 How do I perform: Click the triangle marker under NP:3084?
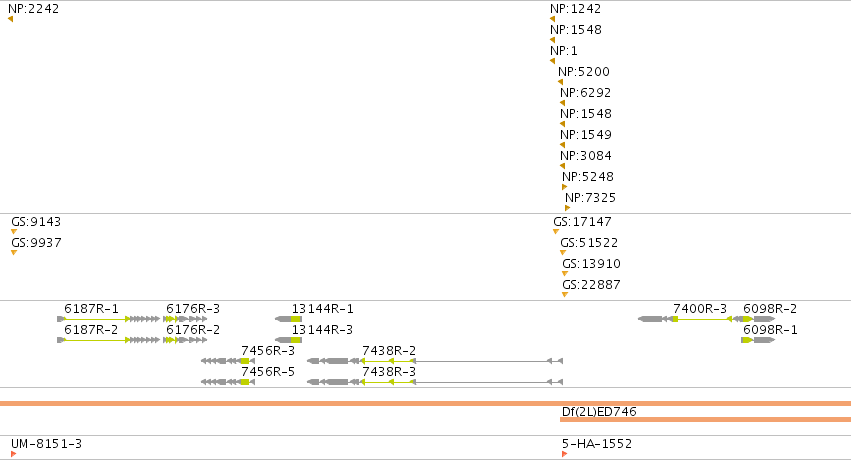[562, 166]
